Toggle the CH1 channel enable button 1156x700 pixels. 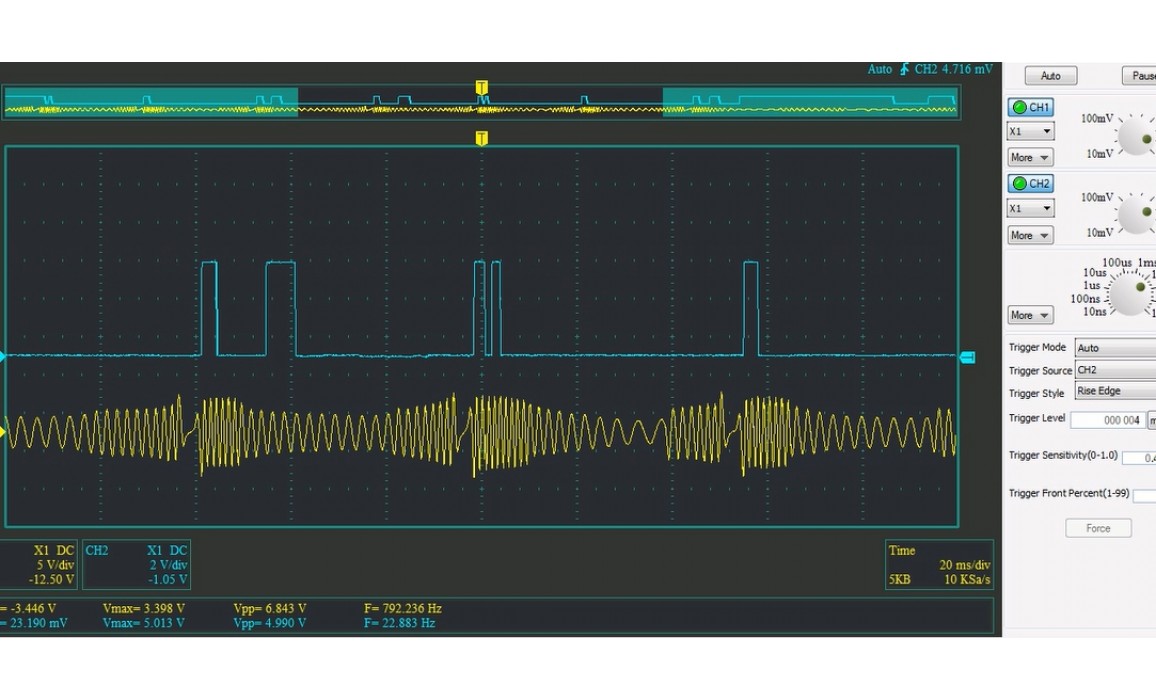click(x=1030, y=107)
